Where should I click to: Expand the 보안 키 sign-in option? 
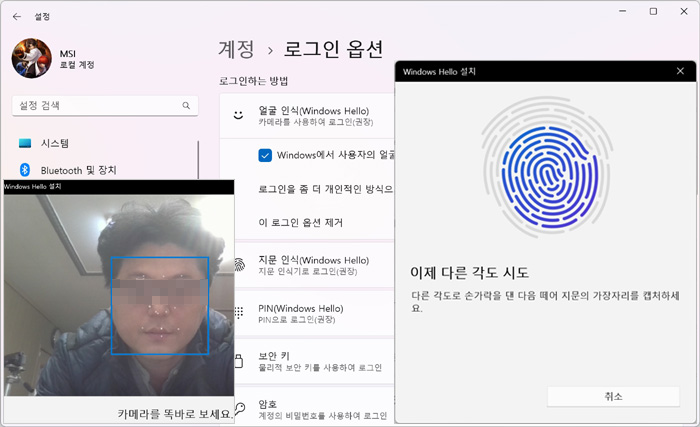click(314, 361)
